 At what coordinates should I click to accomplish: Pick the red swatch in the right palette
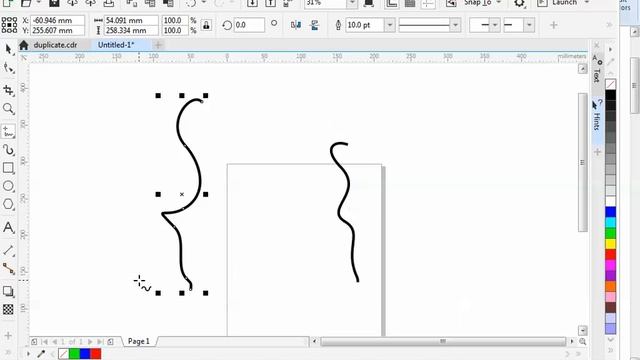coord(611,254)
